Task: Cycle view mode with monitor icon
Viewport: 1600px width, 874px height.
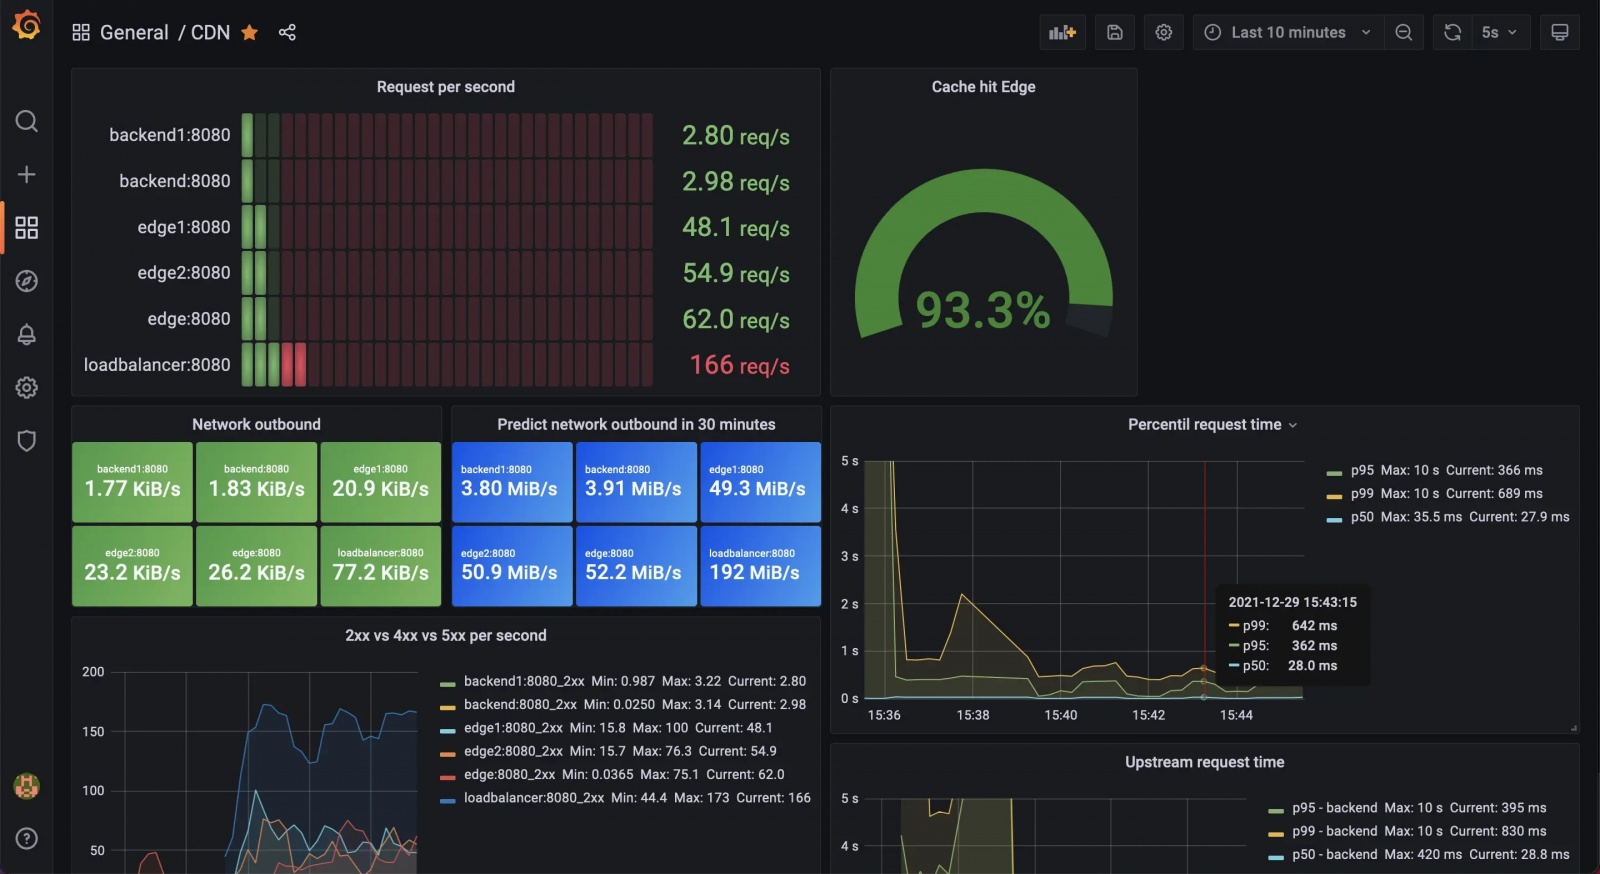Action: [1560, 33]
